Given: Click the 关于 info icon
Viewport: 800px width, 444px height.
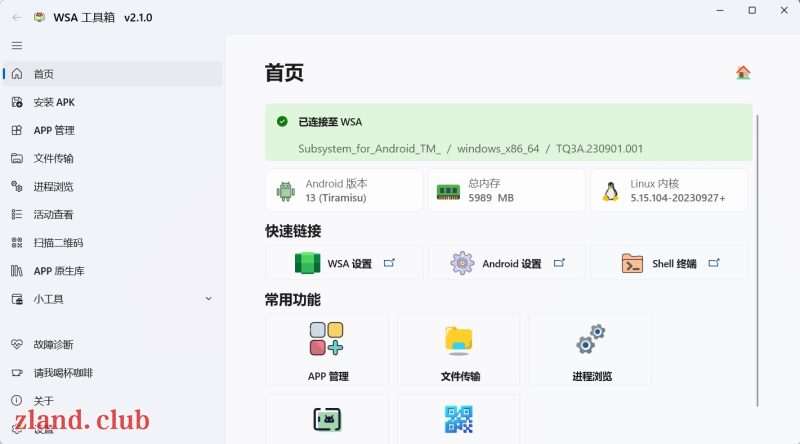Looking at the screenshot, I should pos(17,400).
